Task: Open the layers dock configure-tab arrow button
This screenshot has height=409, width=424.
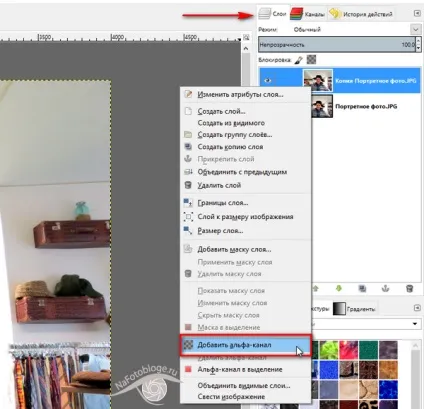Action: (x=417, y=13)
